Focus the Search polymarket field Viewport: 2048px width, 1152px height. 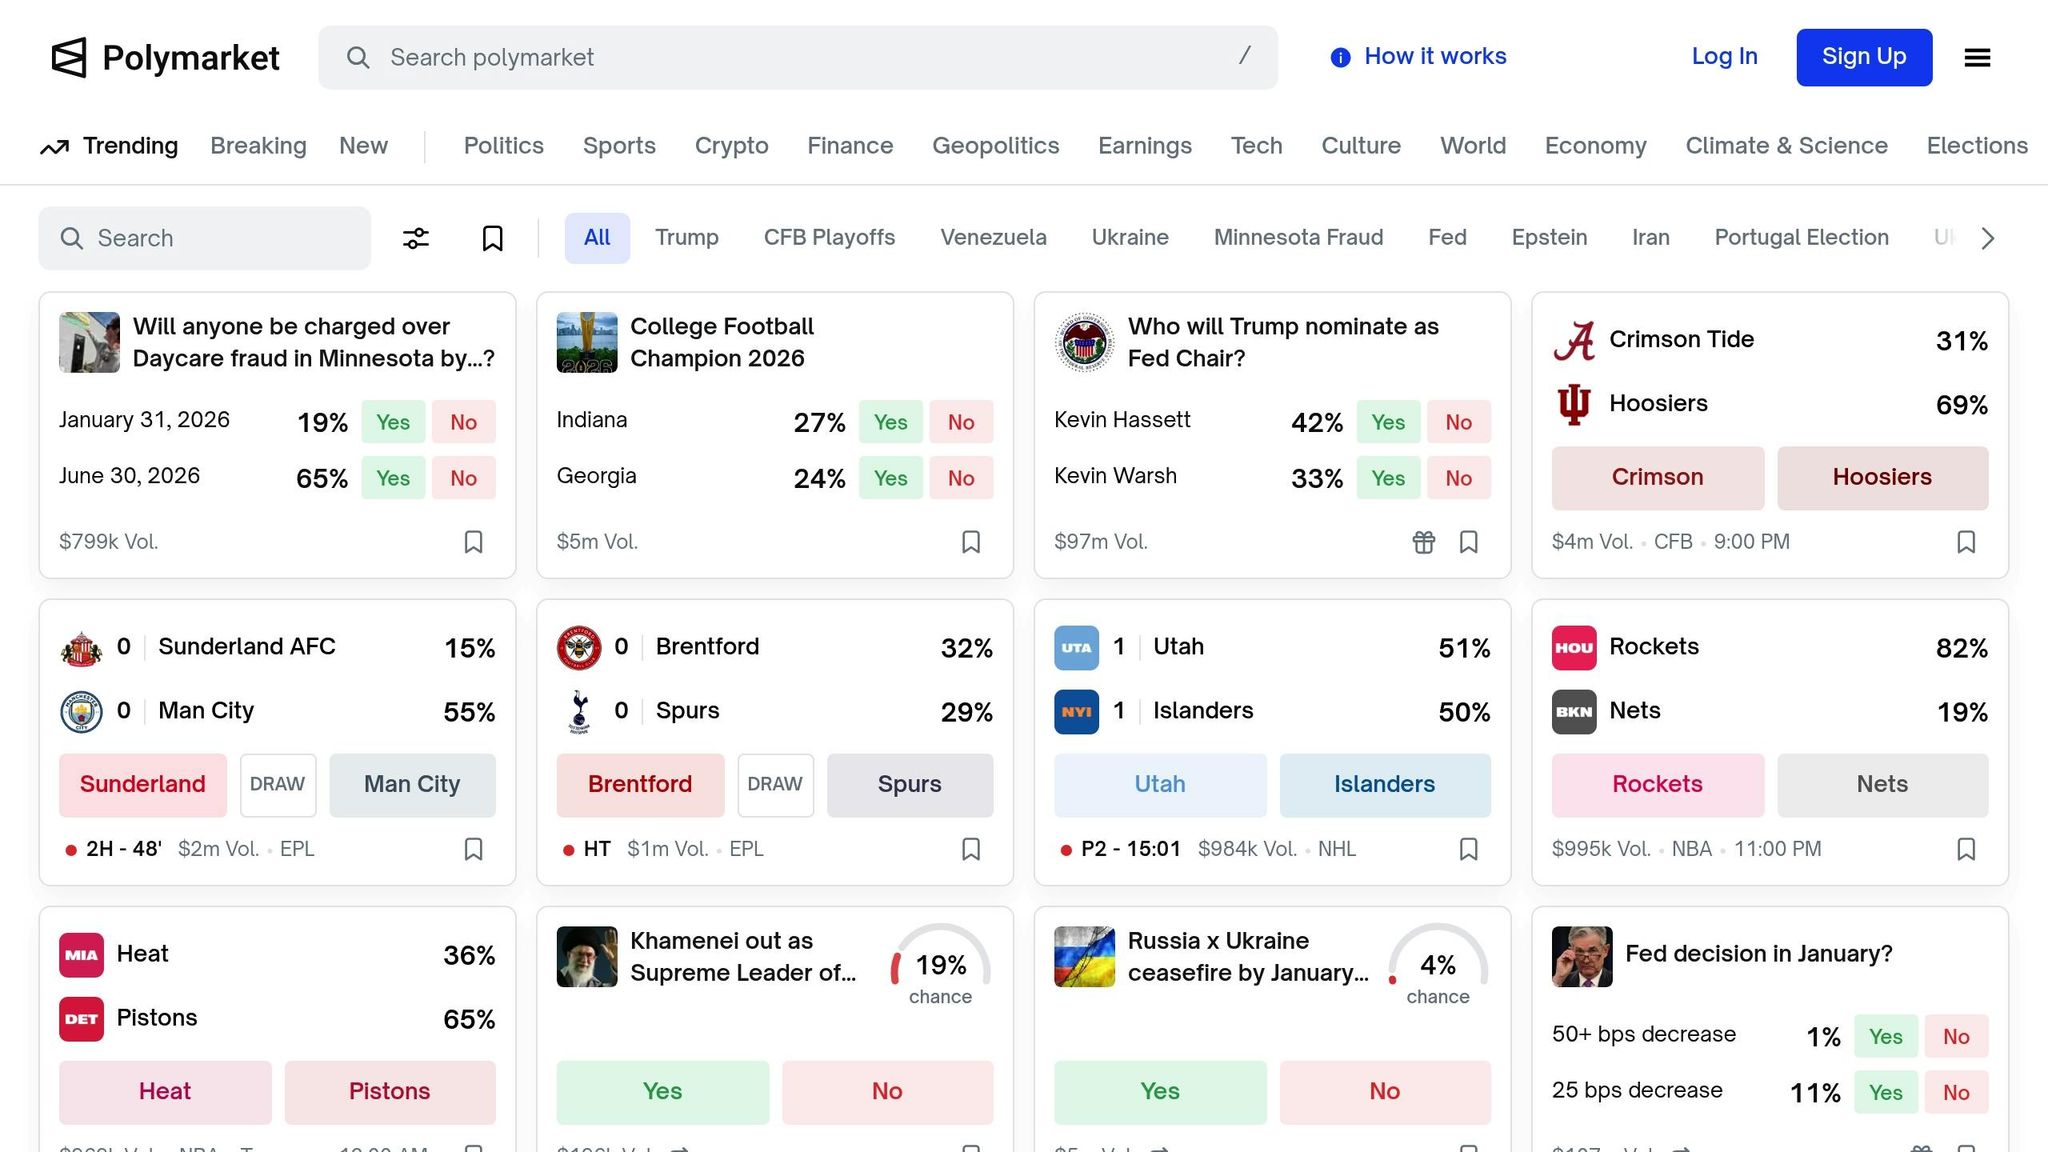(x=798, y=58)
